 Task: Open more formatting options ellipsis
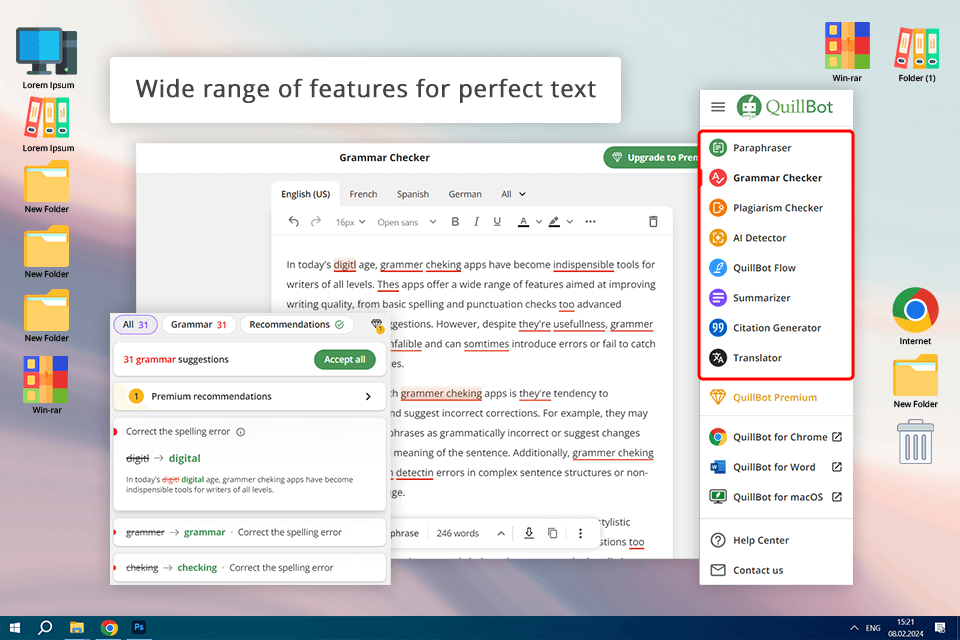(x=590, y=222)
